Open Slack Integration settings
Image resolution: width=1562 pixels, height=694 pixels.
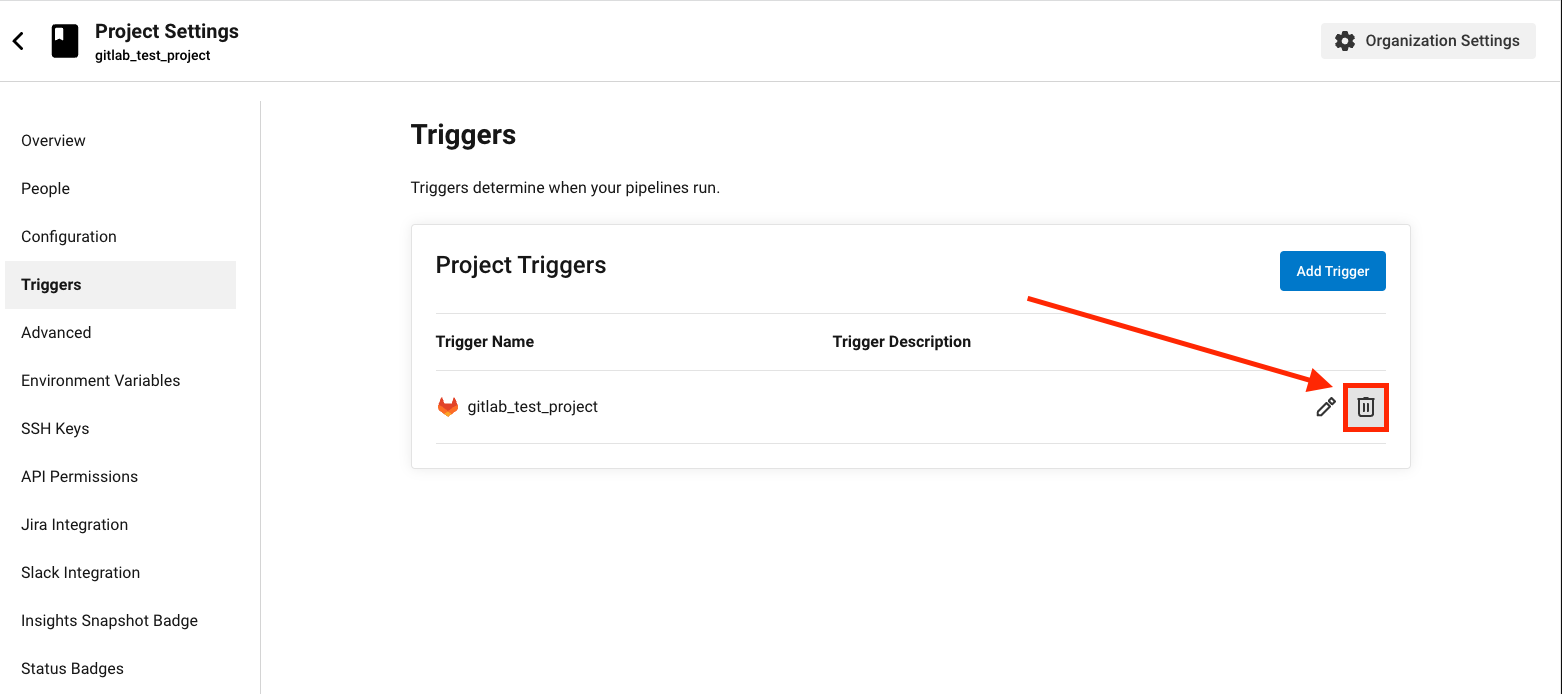81,573
